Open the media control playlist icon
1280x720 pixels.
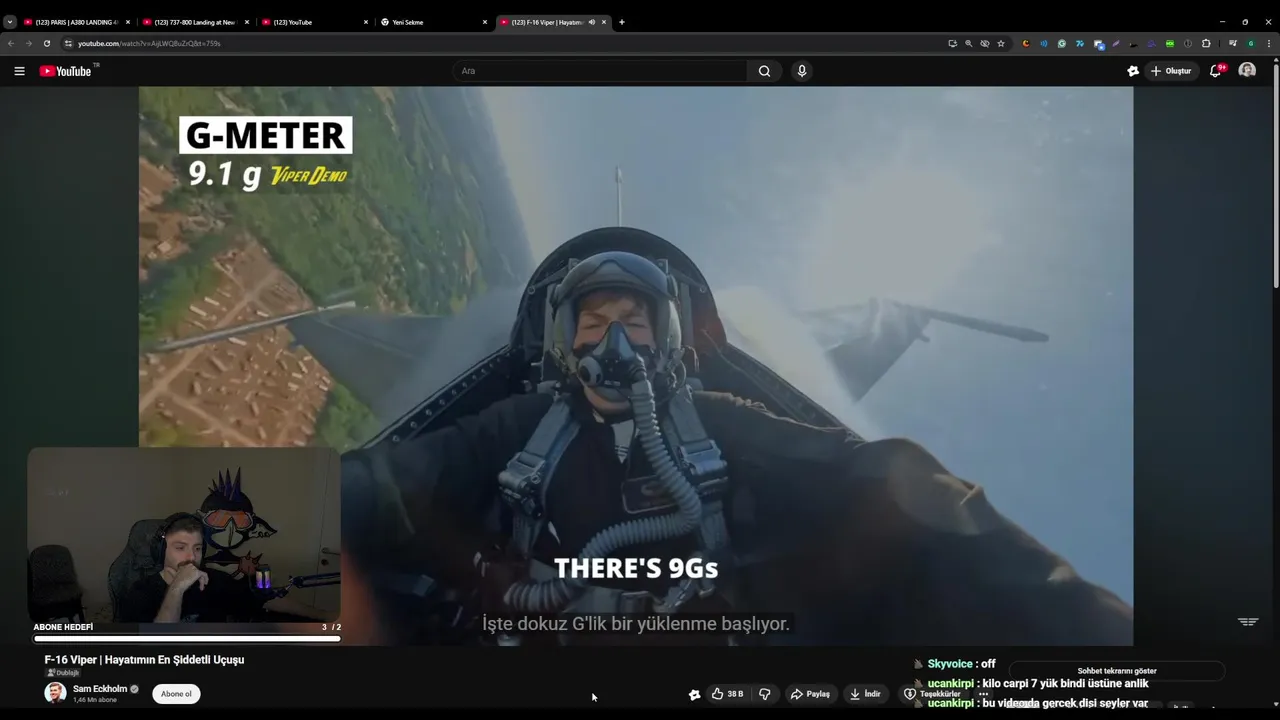point(1233,44)
